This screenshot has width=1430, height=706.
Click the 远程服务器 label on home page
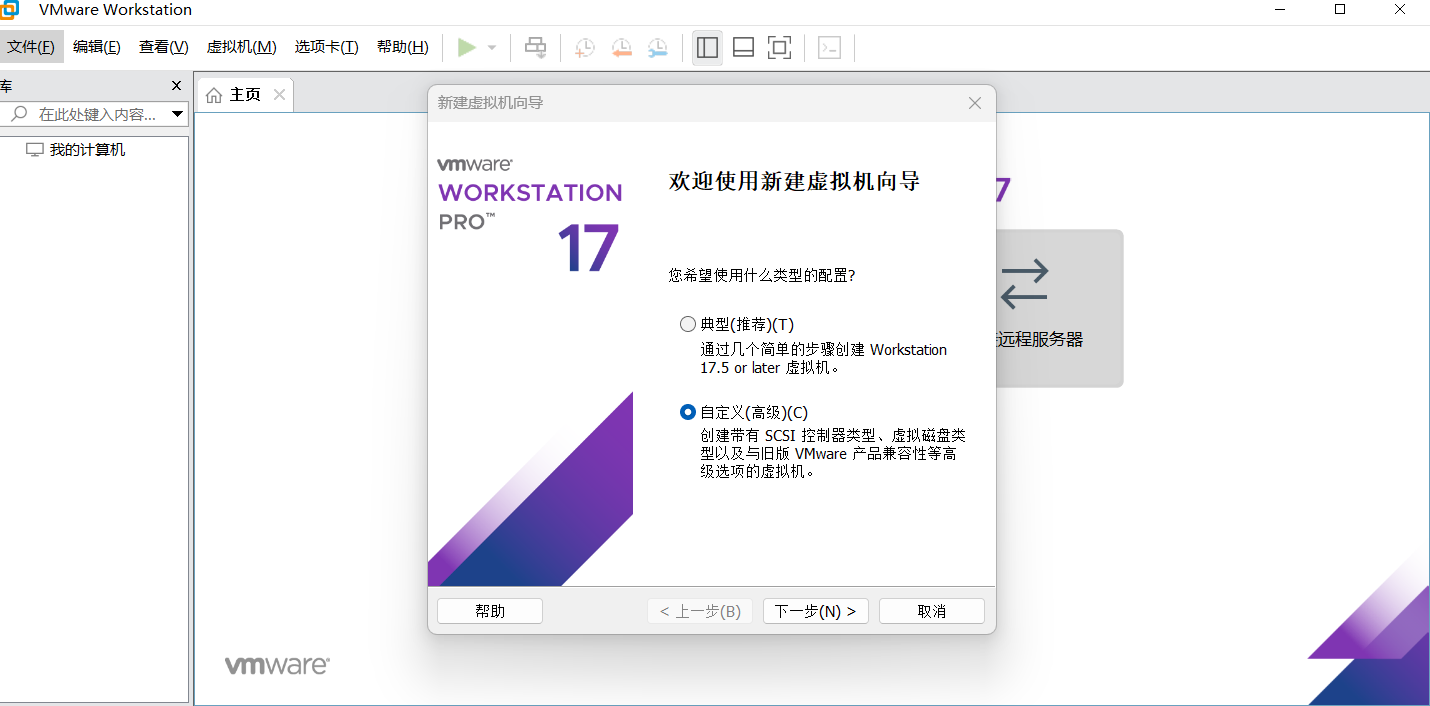[x=1040, y=340]
